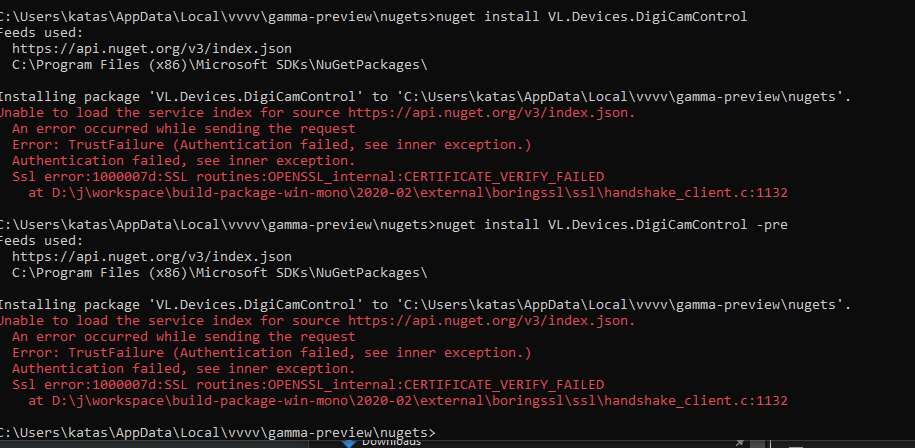
Task: Click the pin icon near bottom edge
Action: pyautogui.click(x=740, y=443)
